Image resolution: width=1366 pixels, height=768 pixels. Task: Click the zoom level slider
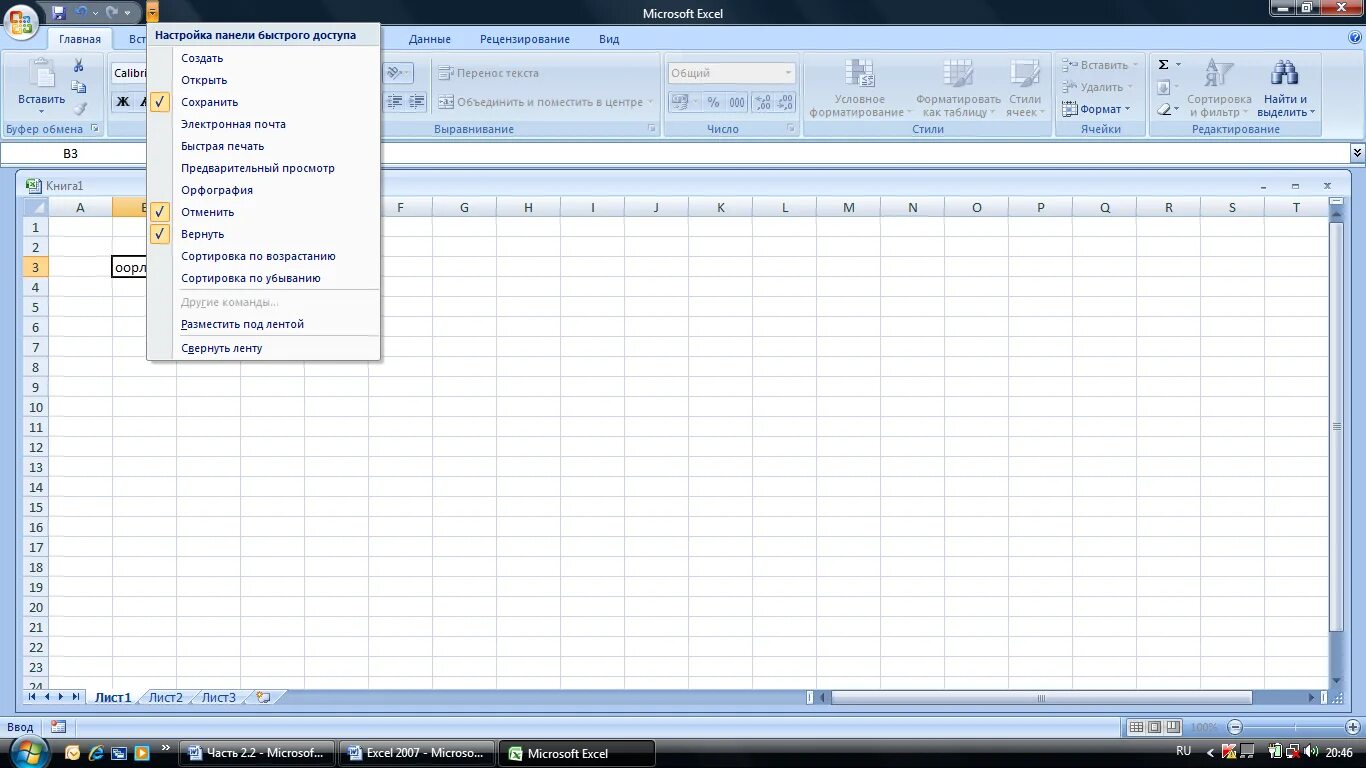(1295, 727)
